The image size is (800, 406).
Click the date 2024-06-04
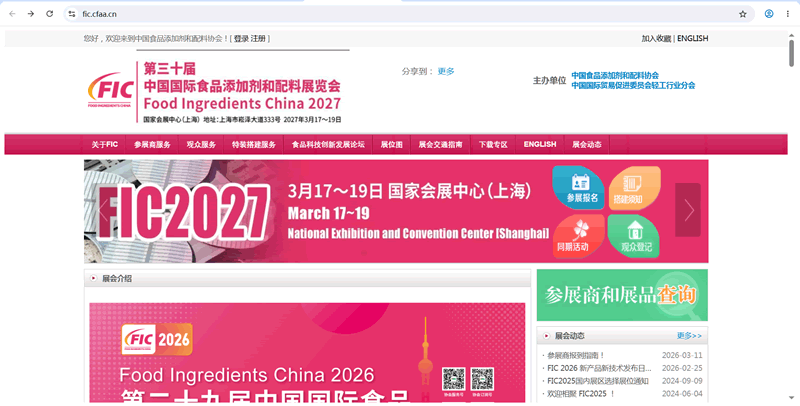(x=682, y=394)
